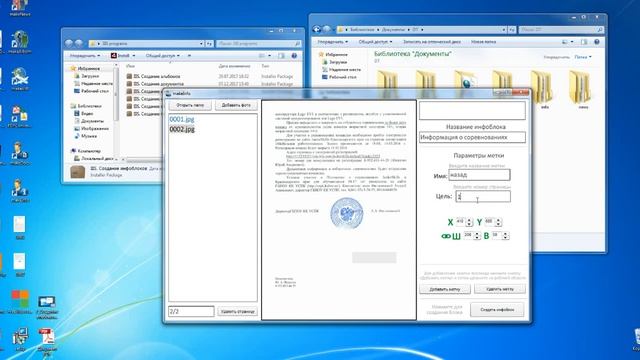Refresh the left Explorer window

[209, 44]
